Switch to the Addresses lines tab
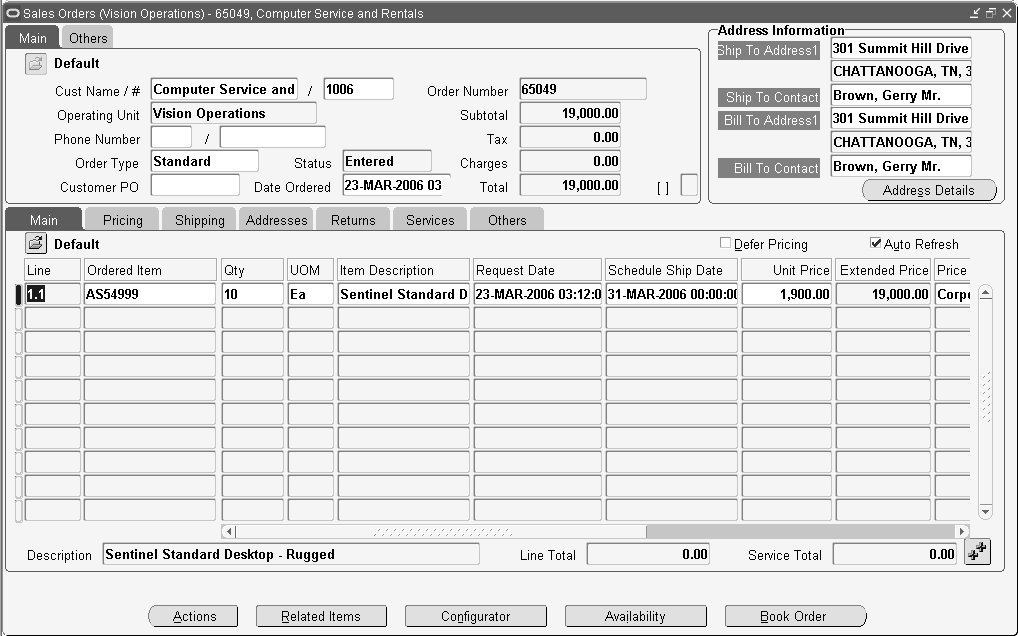Screen dimensions: 1018x636 (277, 219)
